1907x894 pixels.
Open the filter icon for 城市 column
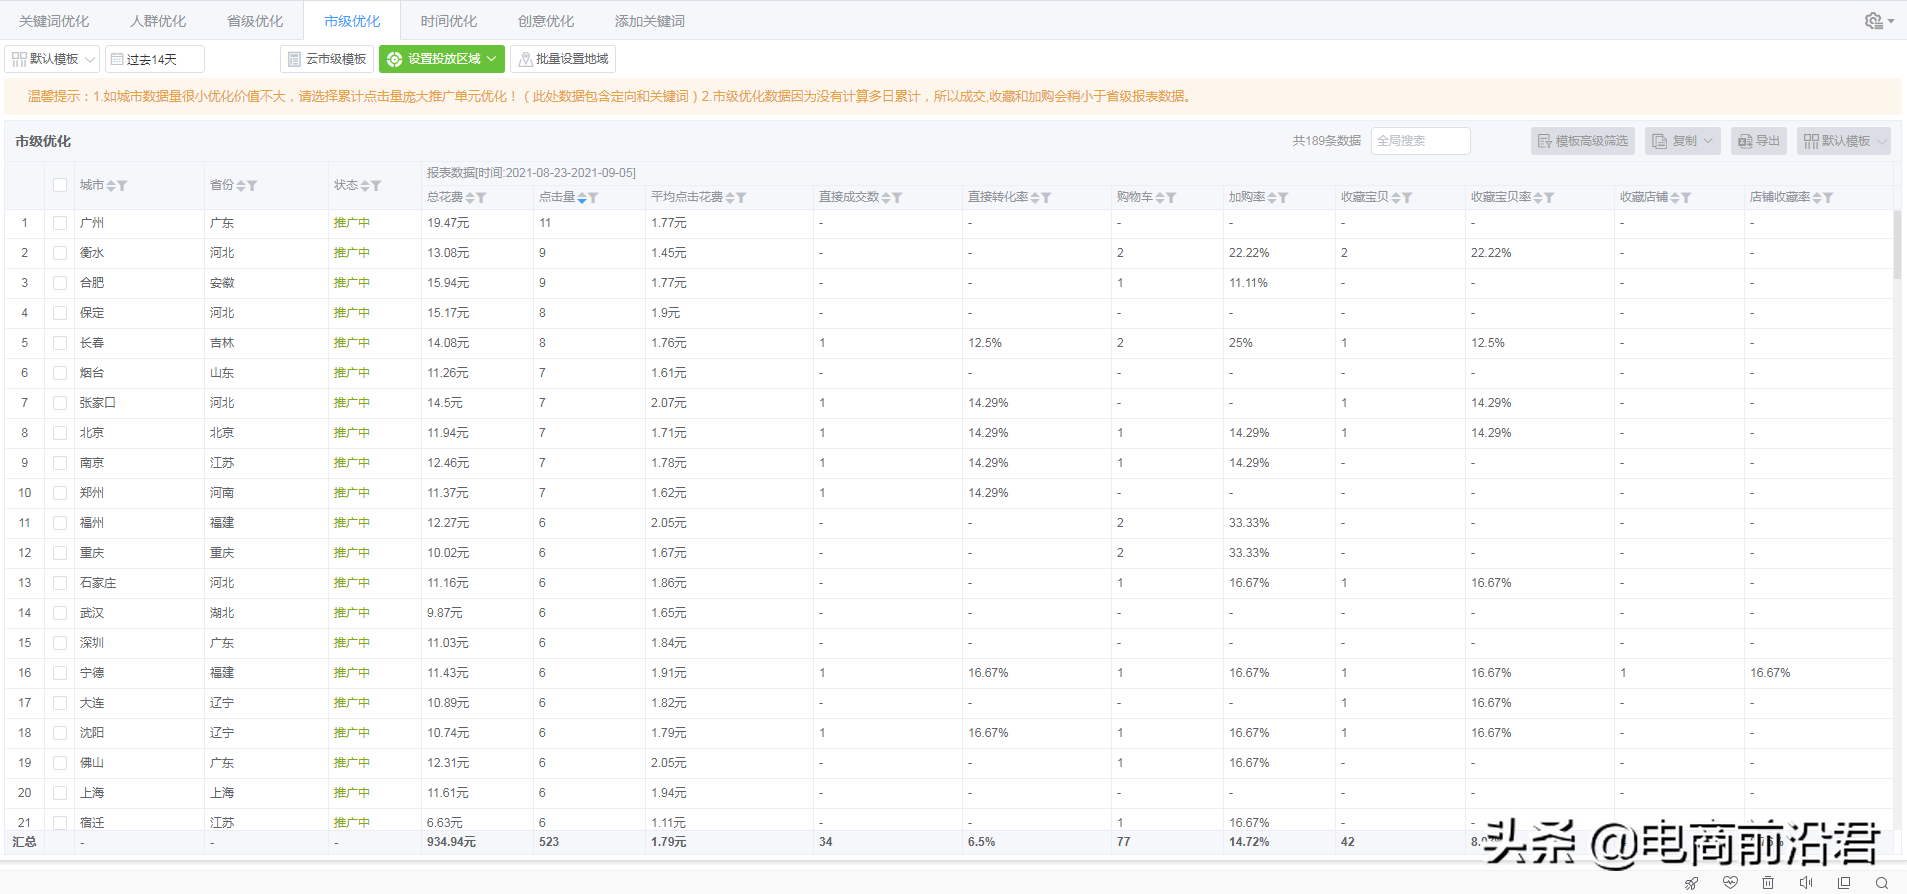tap(122, 186)
